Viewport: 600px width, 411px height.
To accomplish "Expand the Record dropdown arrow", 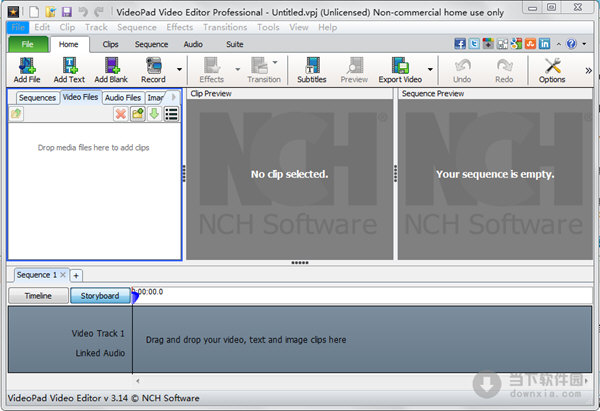I will coord(179,70).
